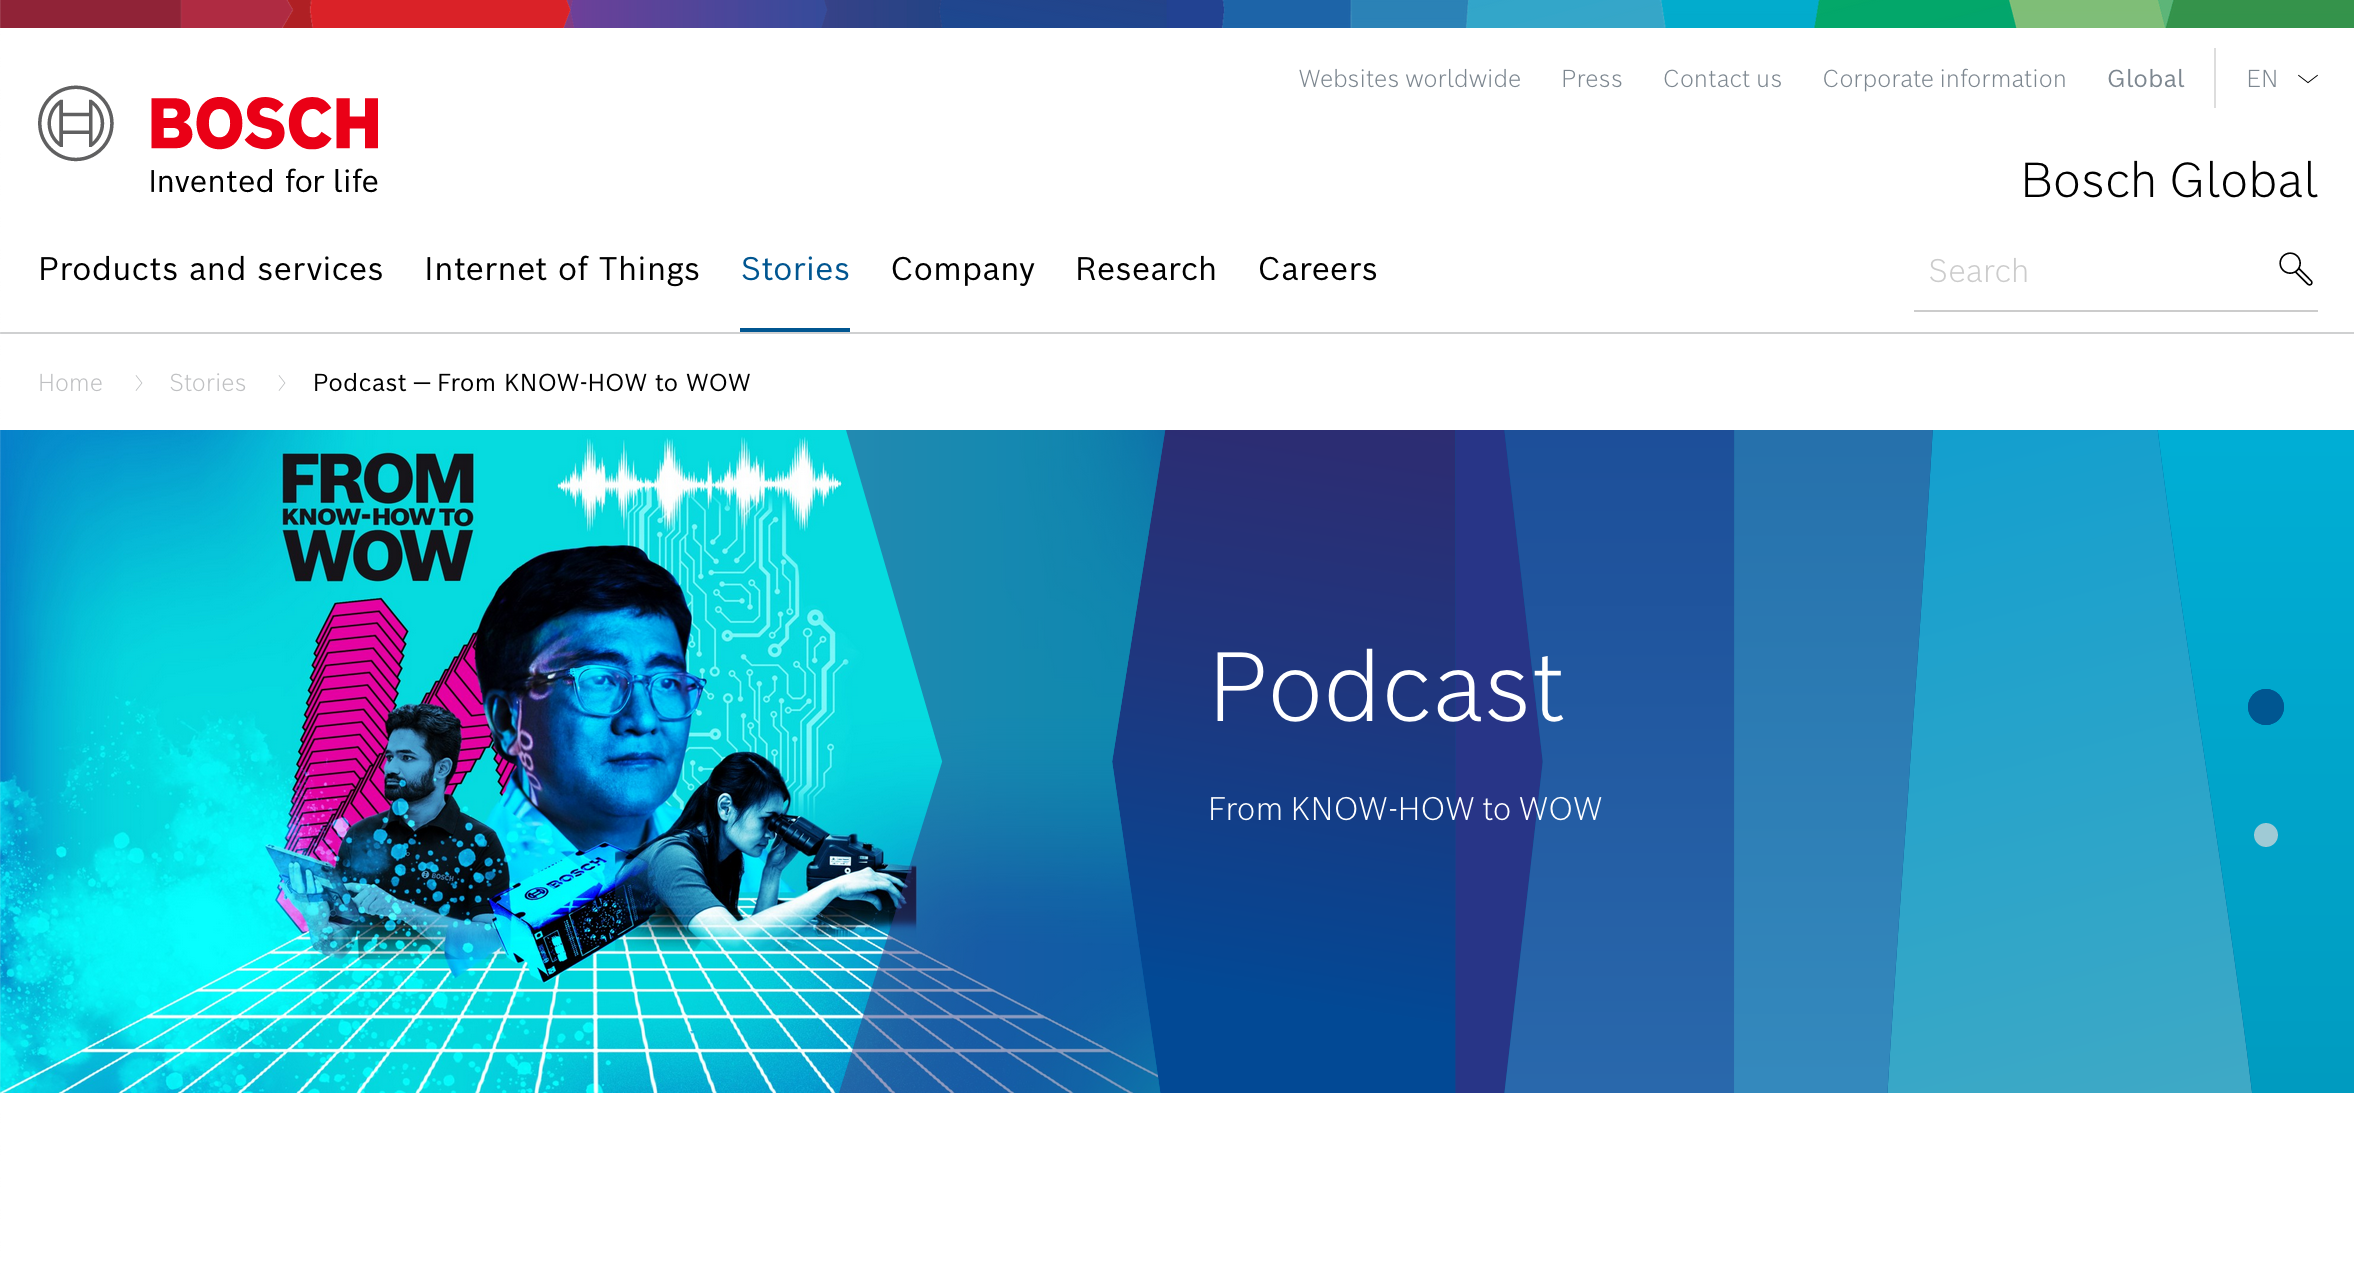2354x1274 pixels.
Task: Visit the Press link
Action: coord(1591,79)
